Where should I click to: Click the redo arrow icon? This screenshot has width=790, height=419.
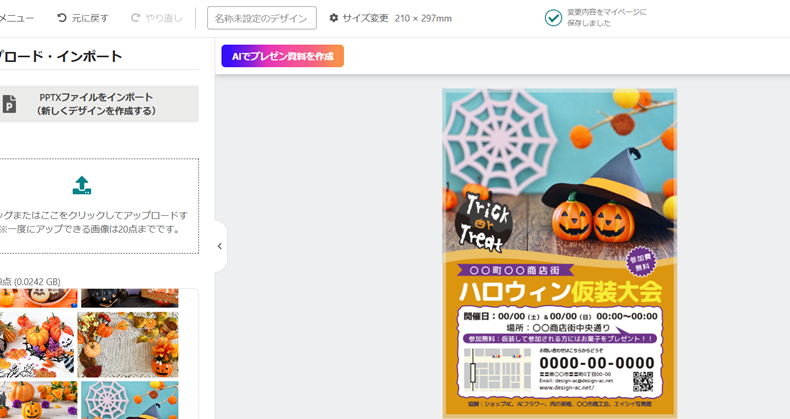(x=135, y=18)
